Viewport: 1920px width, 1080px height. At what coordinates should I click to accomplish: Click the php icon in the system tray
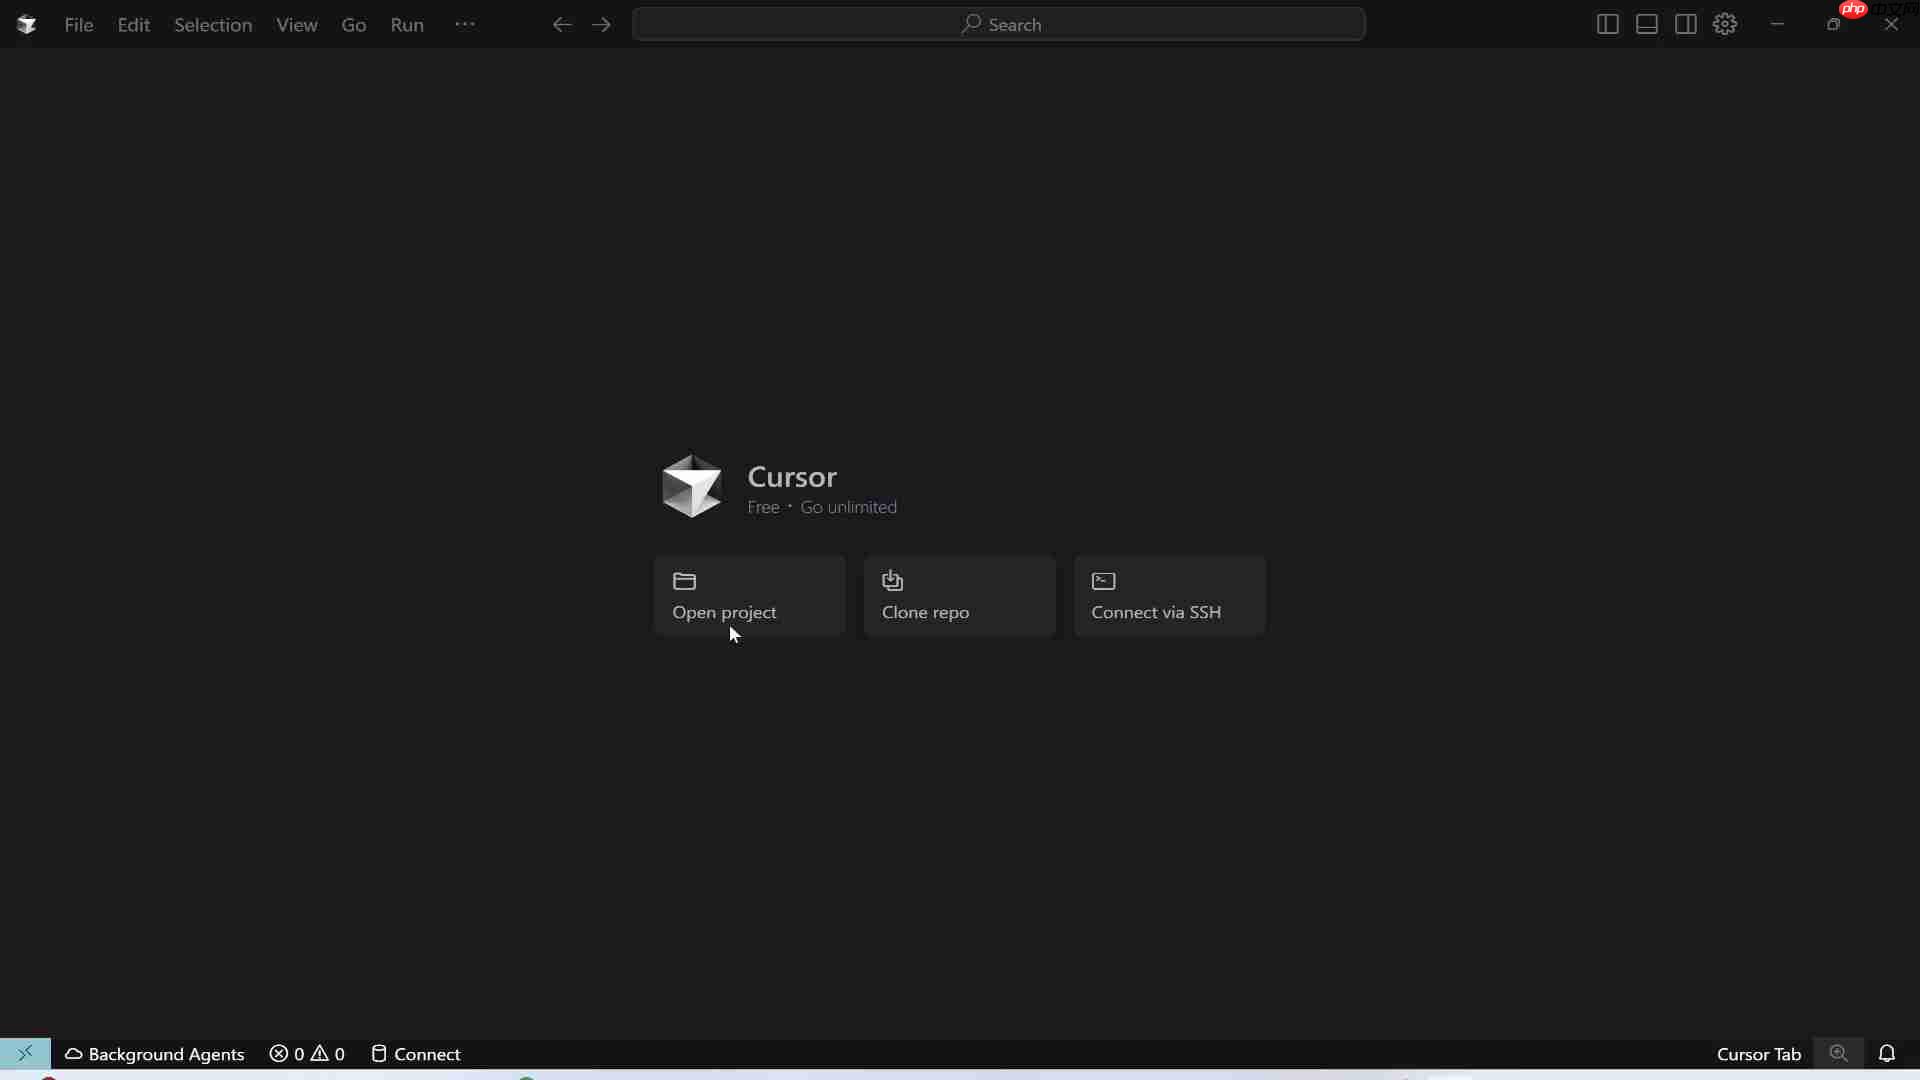tap(1852, 10)
